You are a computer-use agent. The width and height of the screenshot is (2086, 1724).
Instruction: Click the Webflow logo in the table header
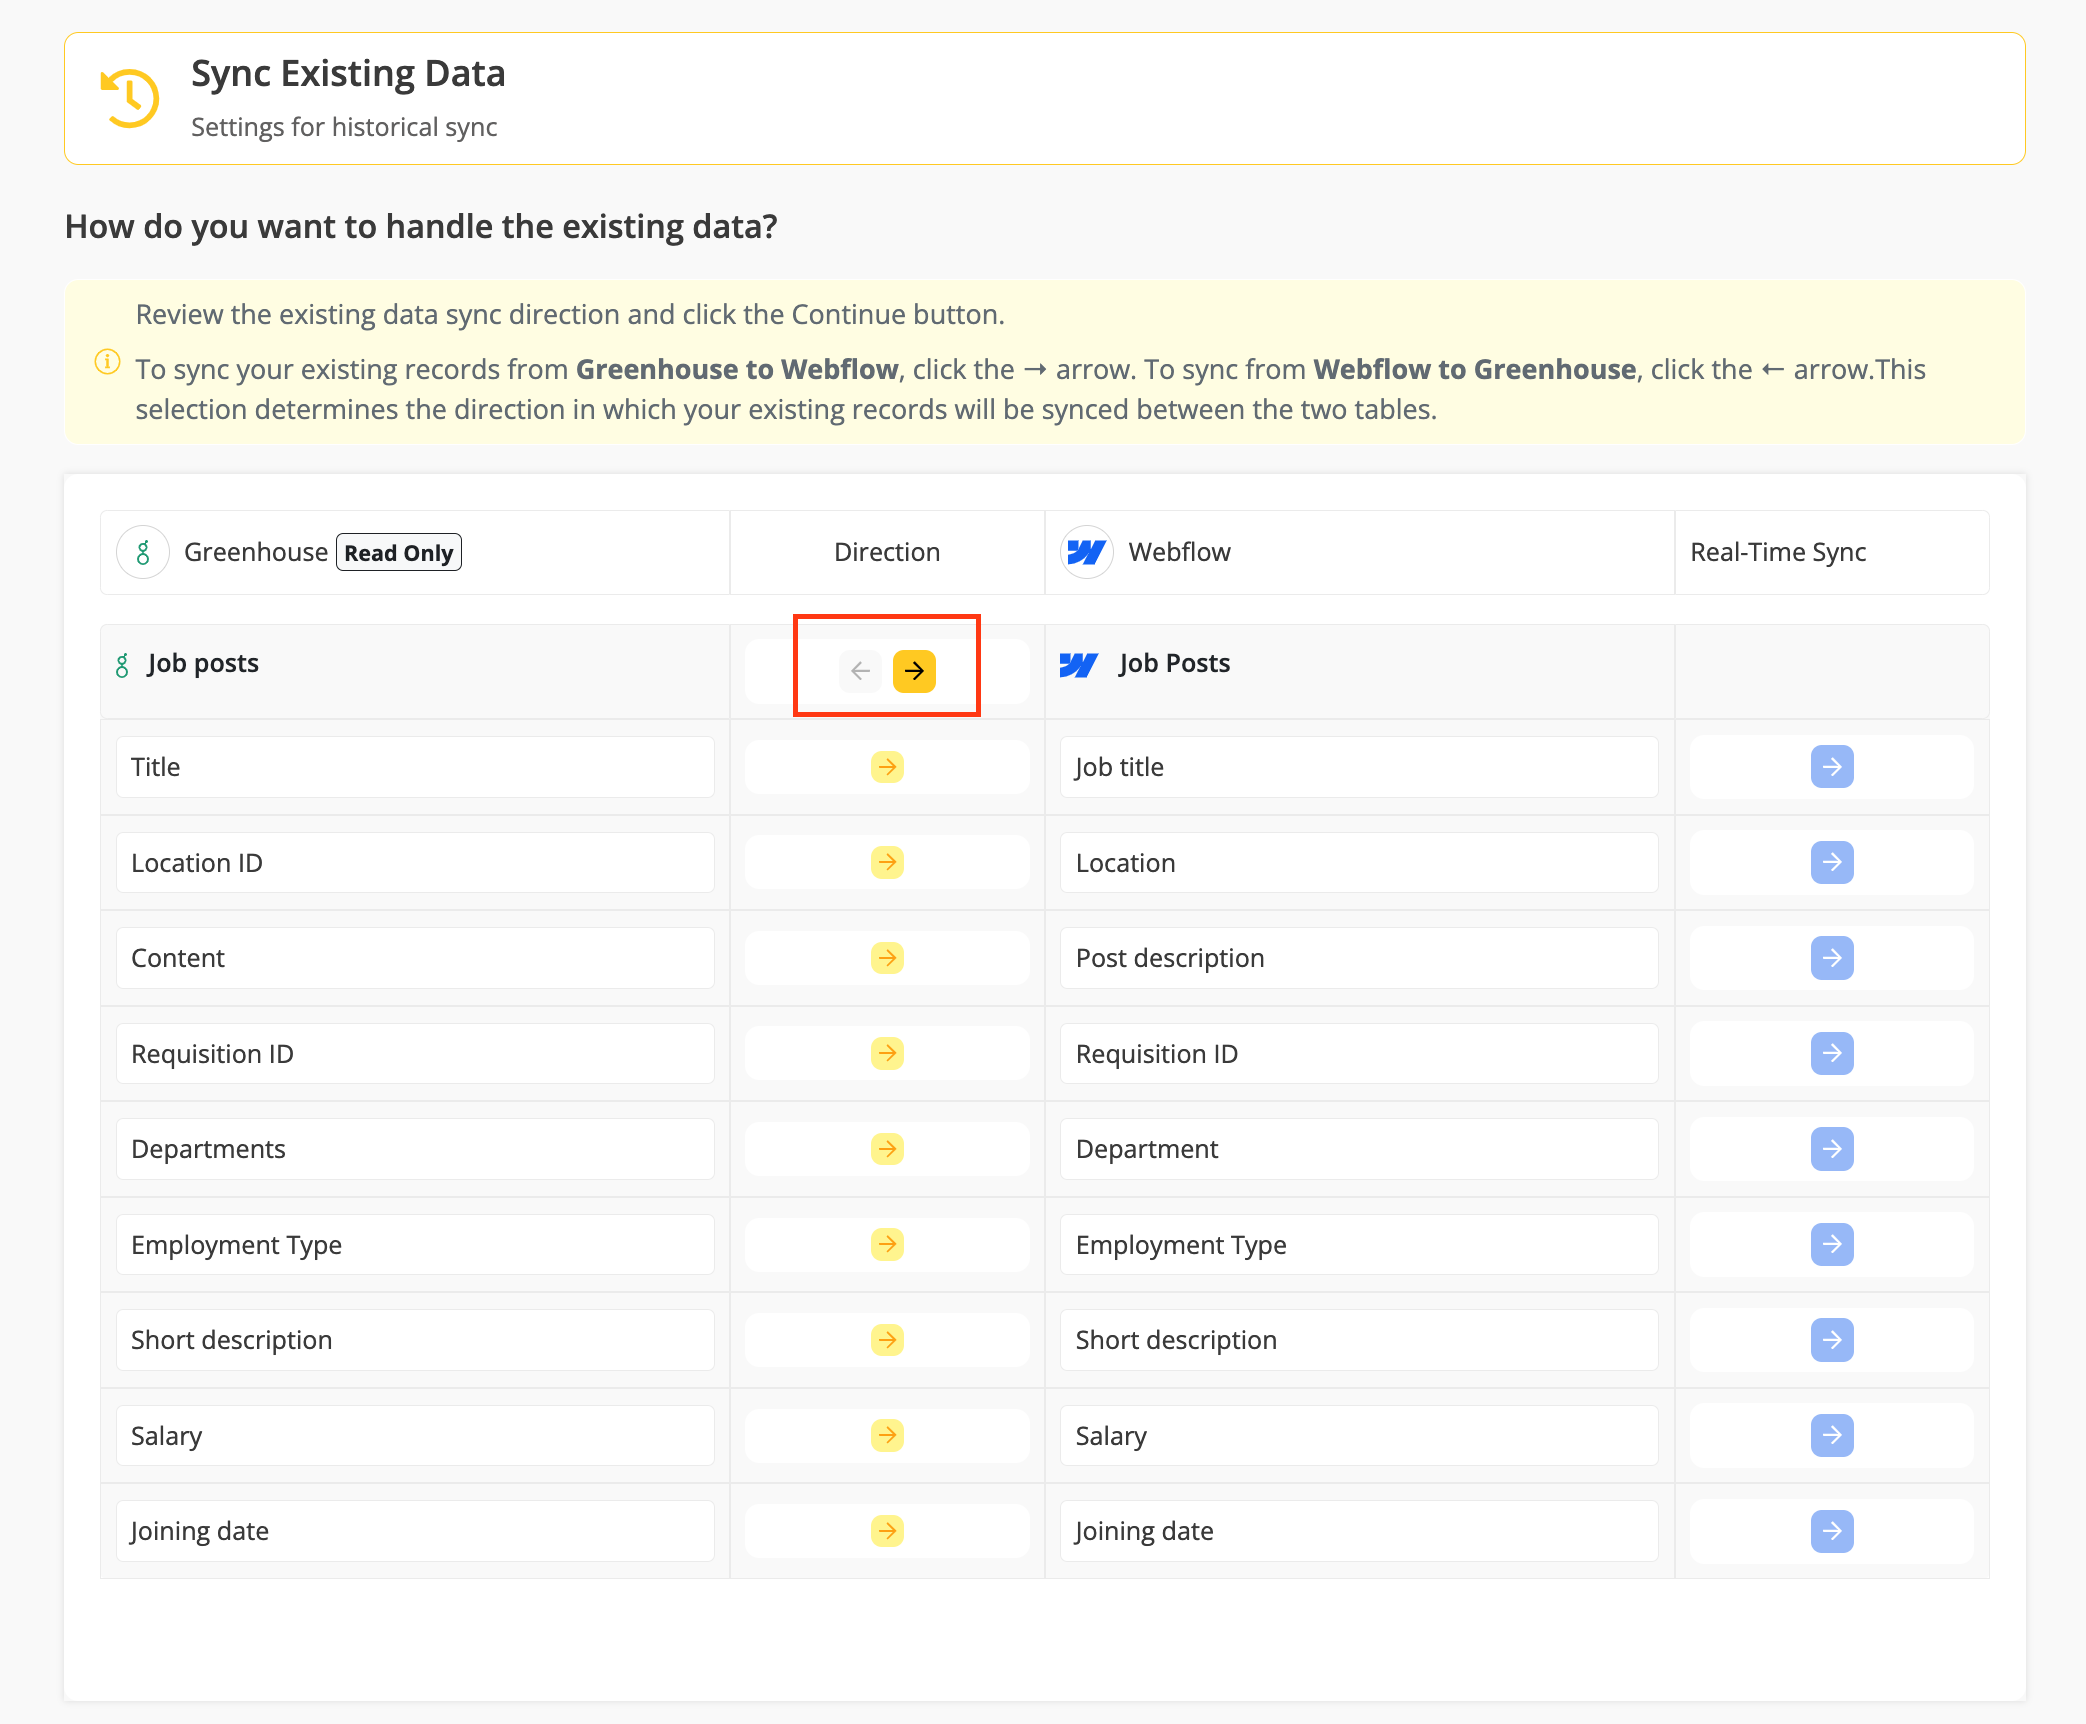1087,552
